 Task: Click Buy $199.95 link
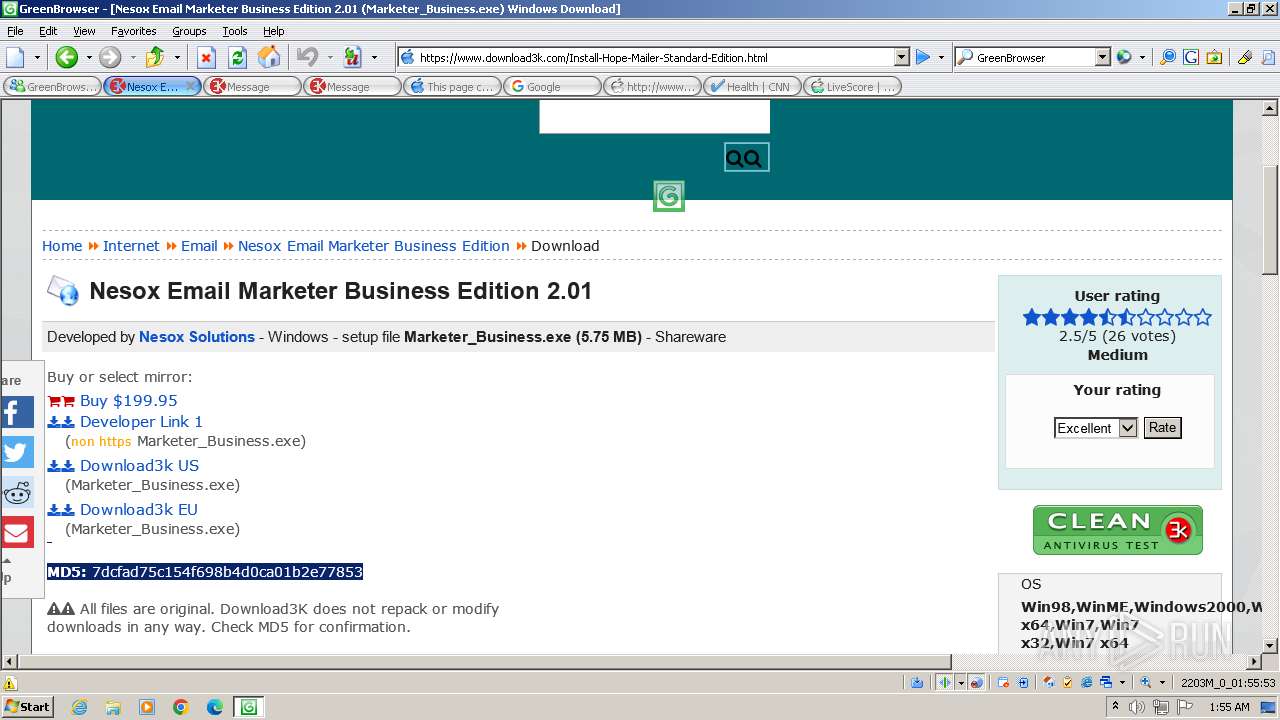pos(128,400)
